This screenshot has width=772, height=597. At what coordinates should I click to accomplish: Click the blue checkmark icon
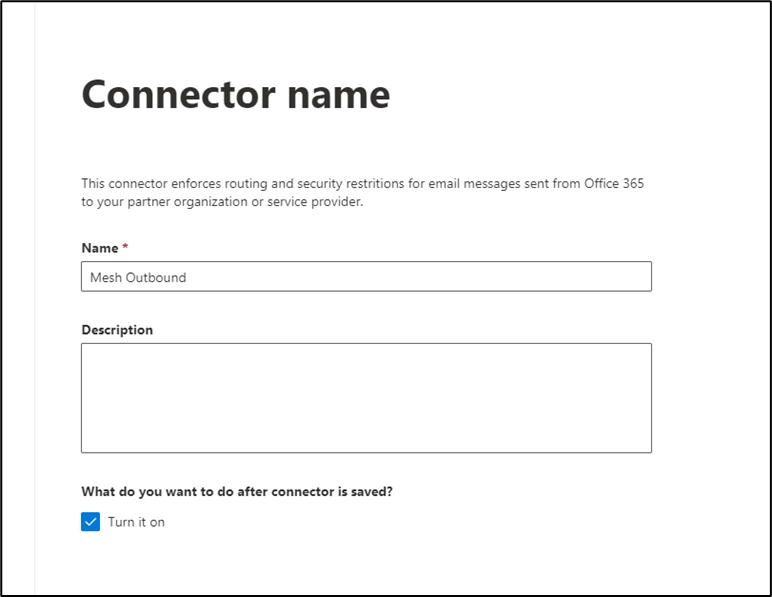(91, 522)
